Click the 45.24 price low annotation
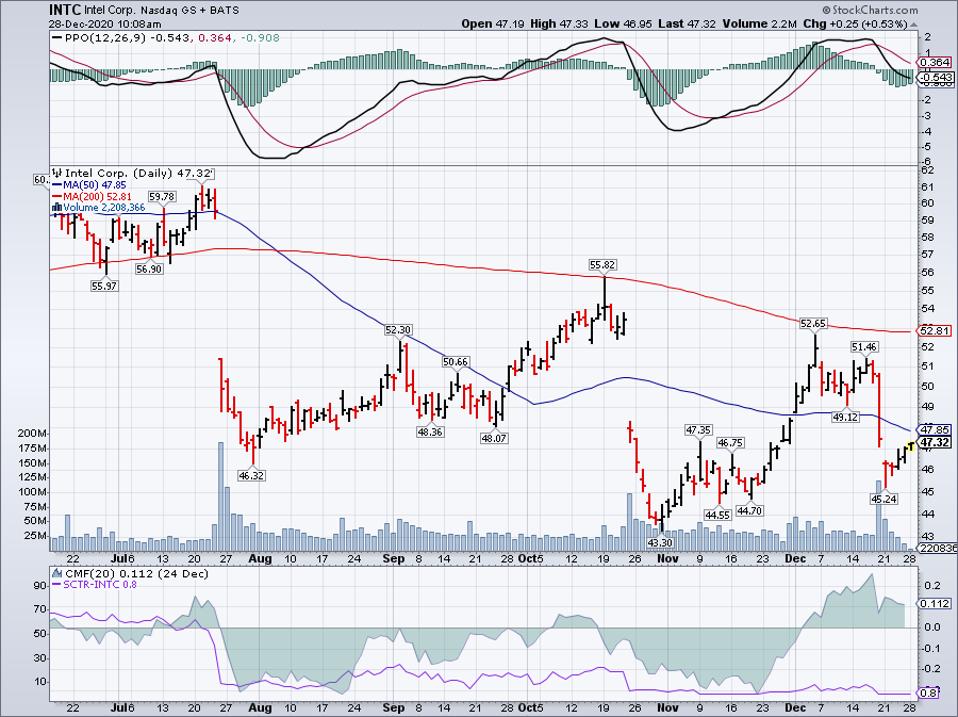Image resolution: width=958 pixels, height=717 pixels. click(x=883, y=499)
